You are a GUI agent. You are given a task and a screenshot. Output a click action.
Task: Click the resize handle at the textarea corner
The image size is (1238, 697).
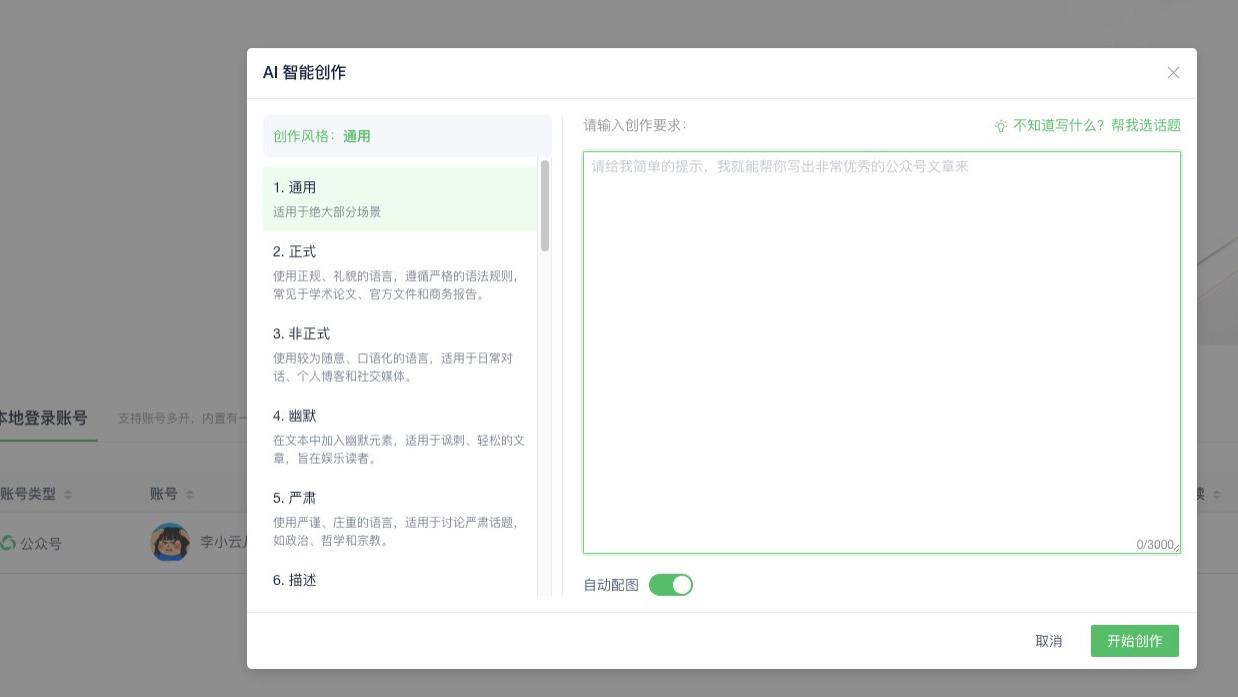click(1176, 548)
